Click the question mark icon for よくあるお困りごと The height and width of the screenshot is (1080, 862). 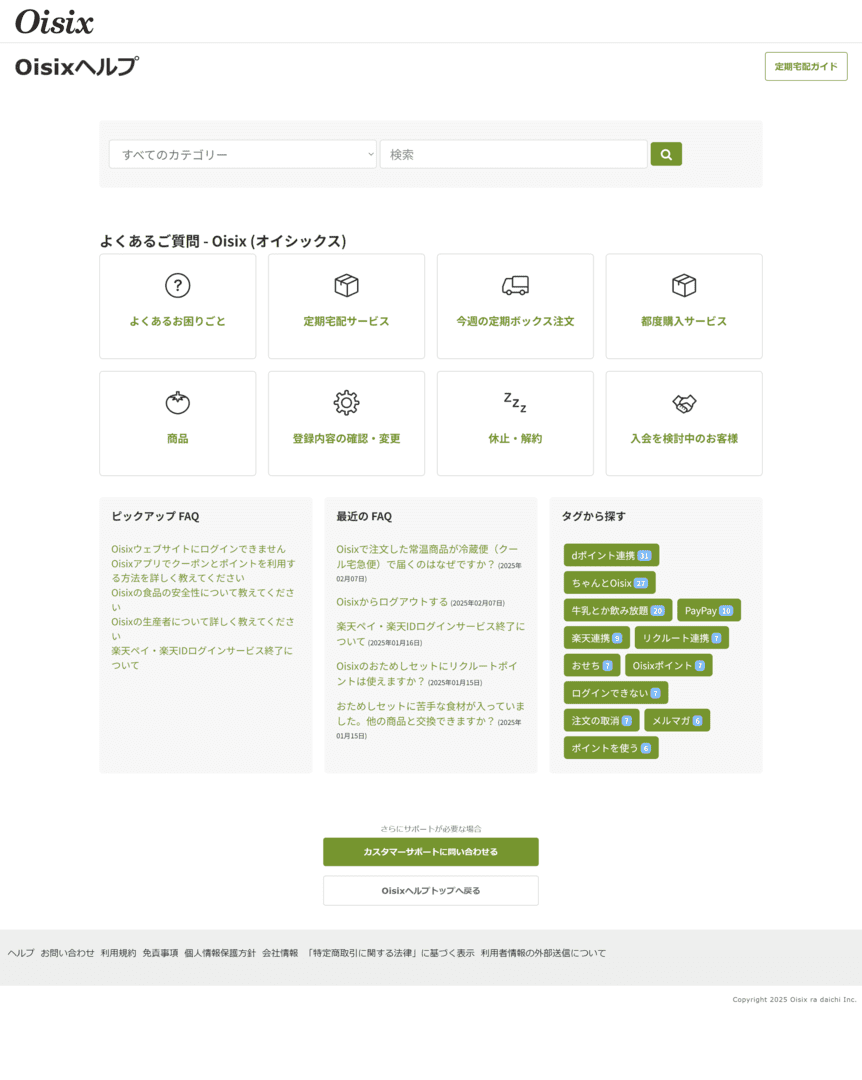tap(178, 285)
